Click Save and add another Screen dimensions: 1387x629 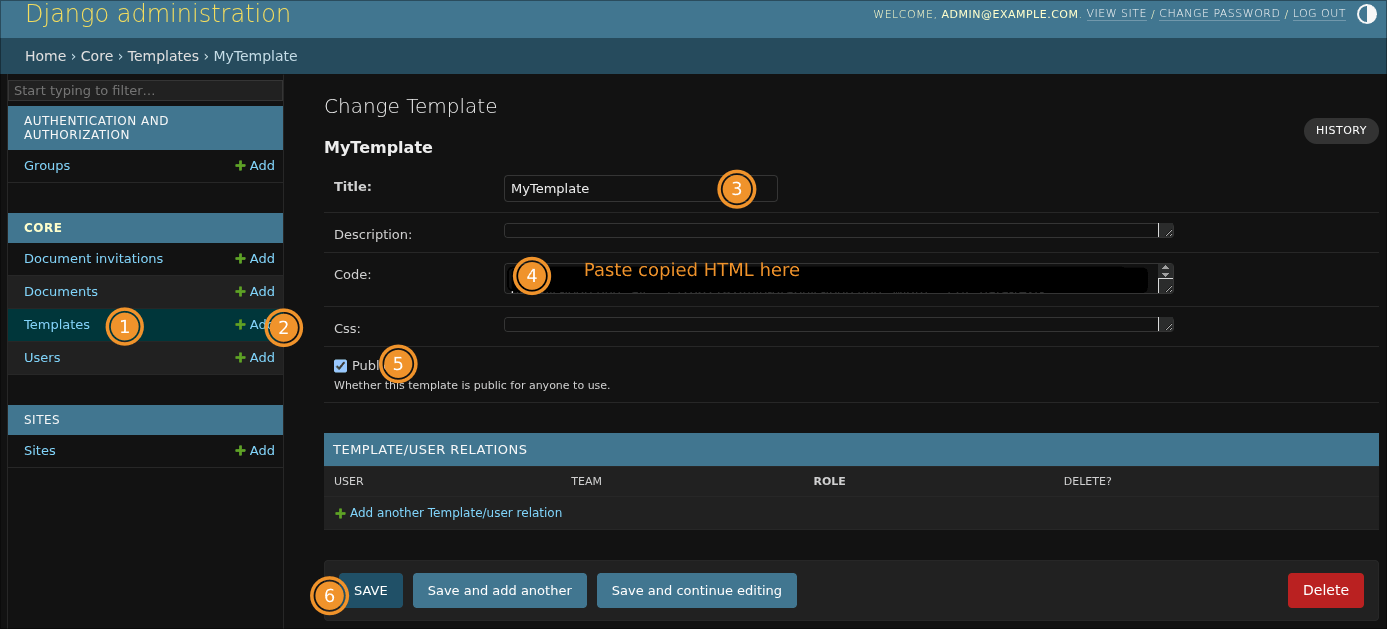tap(500, 591)
